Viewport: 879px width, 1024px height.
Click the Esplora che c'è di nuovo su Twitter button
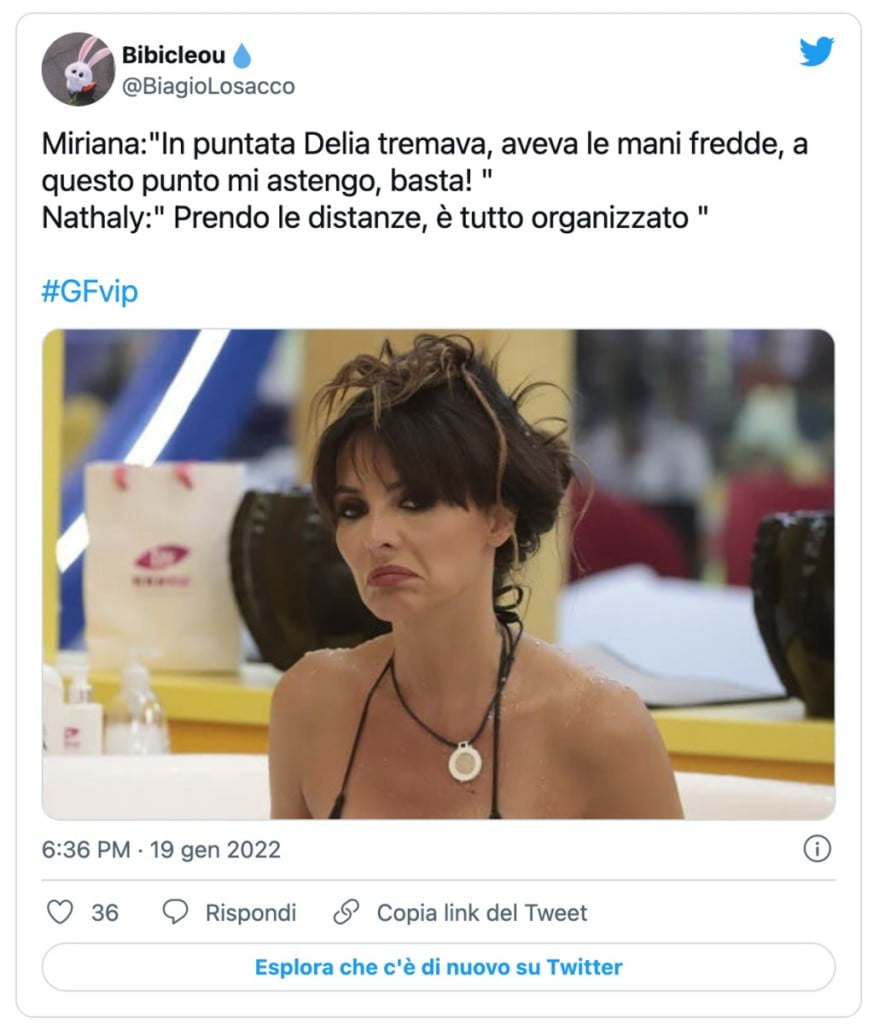pos(439,969)
